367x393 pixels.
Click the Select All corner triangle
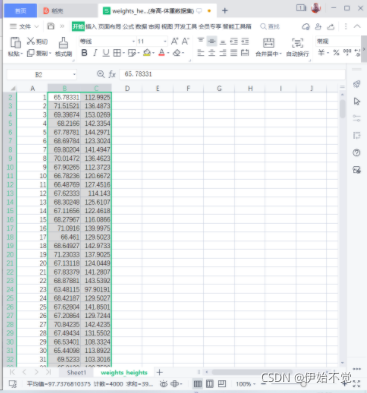(13, 89)
